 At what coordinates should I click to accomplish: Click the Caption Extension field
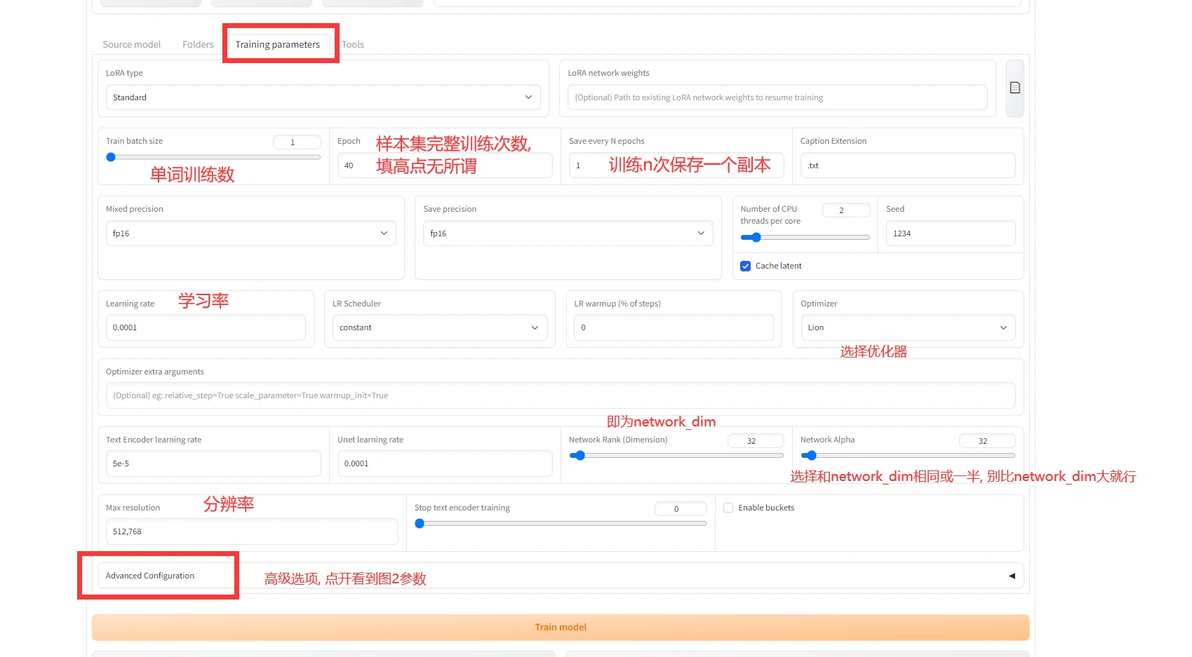[908, 165]
